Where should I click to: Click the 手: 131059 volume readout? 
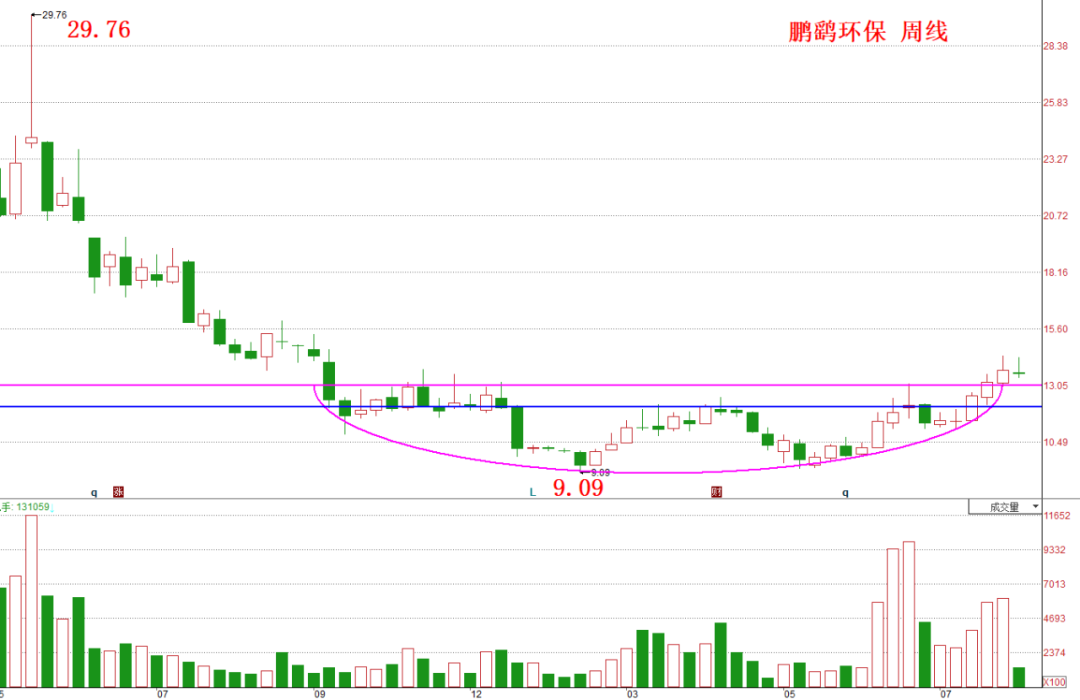point(26,507)
